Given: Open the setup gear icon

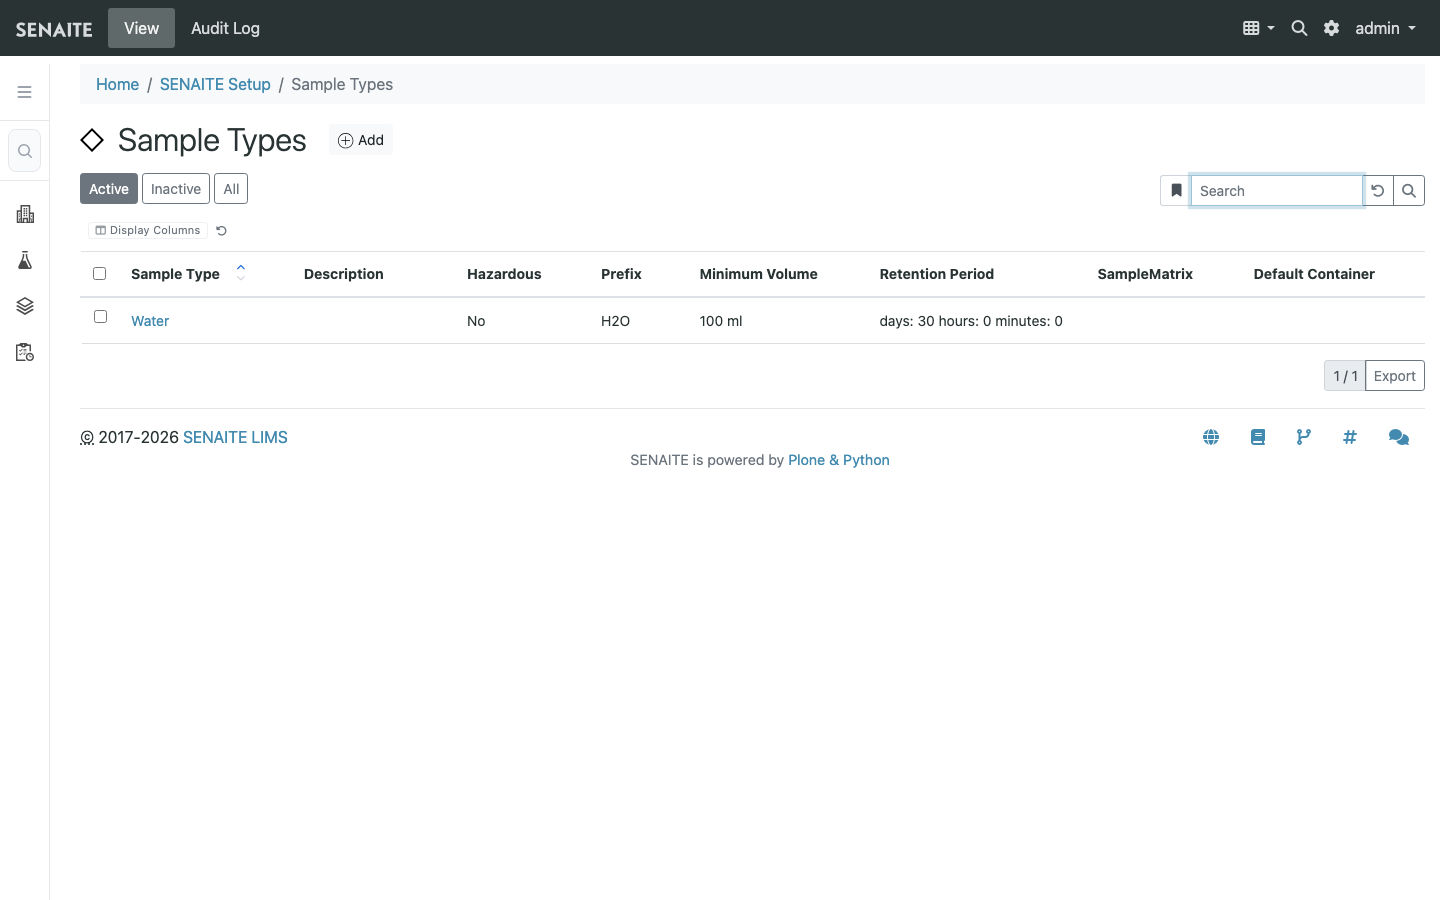Looking at the screenshot, I should [x=1331, y=28].
